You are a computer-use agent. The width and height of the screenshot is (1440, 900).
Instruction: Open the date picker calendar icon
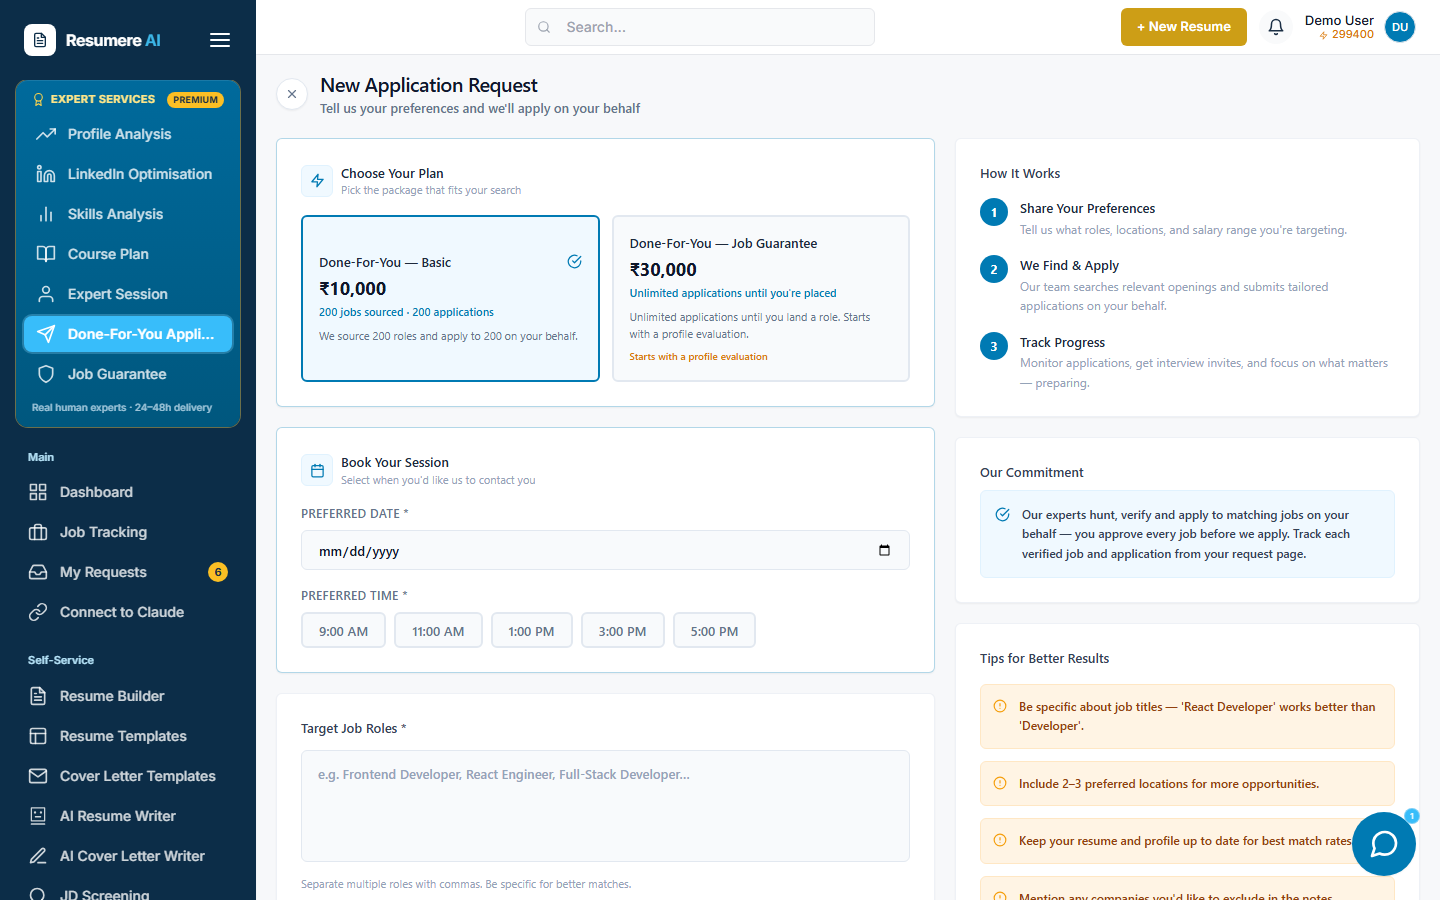point(884,550)
